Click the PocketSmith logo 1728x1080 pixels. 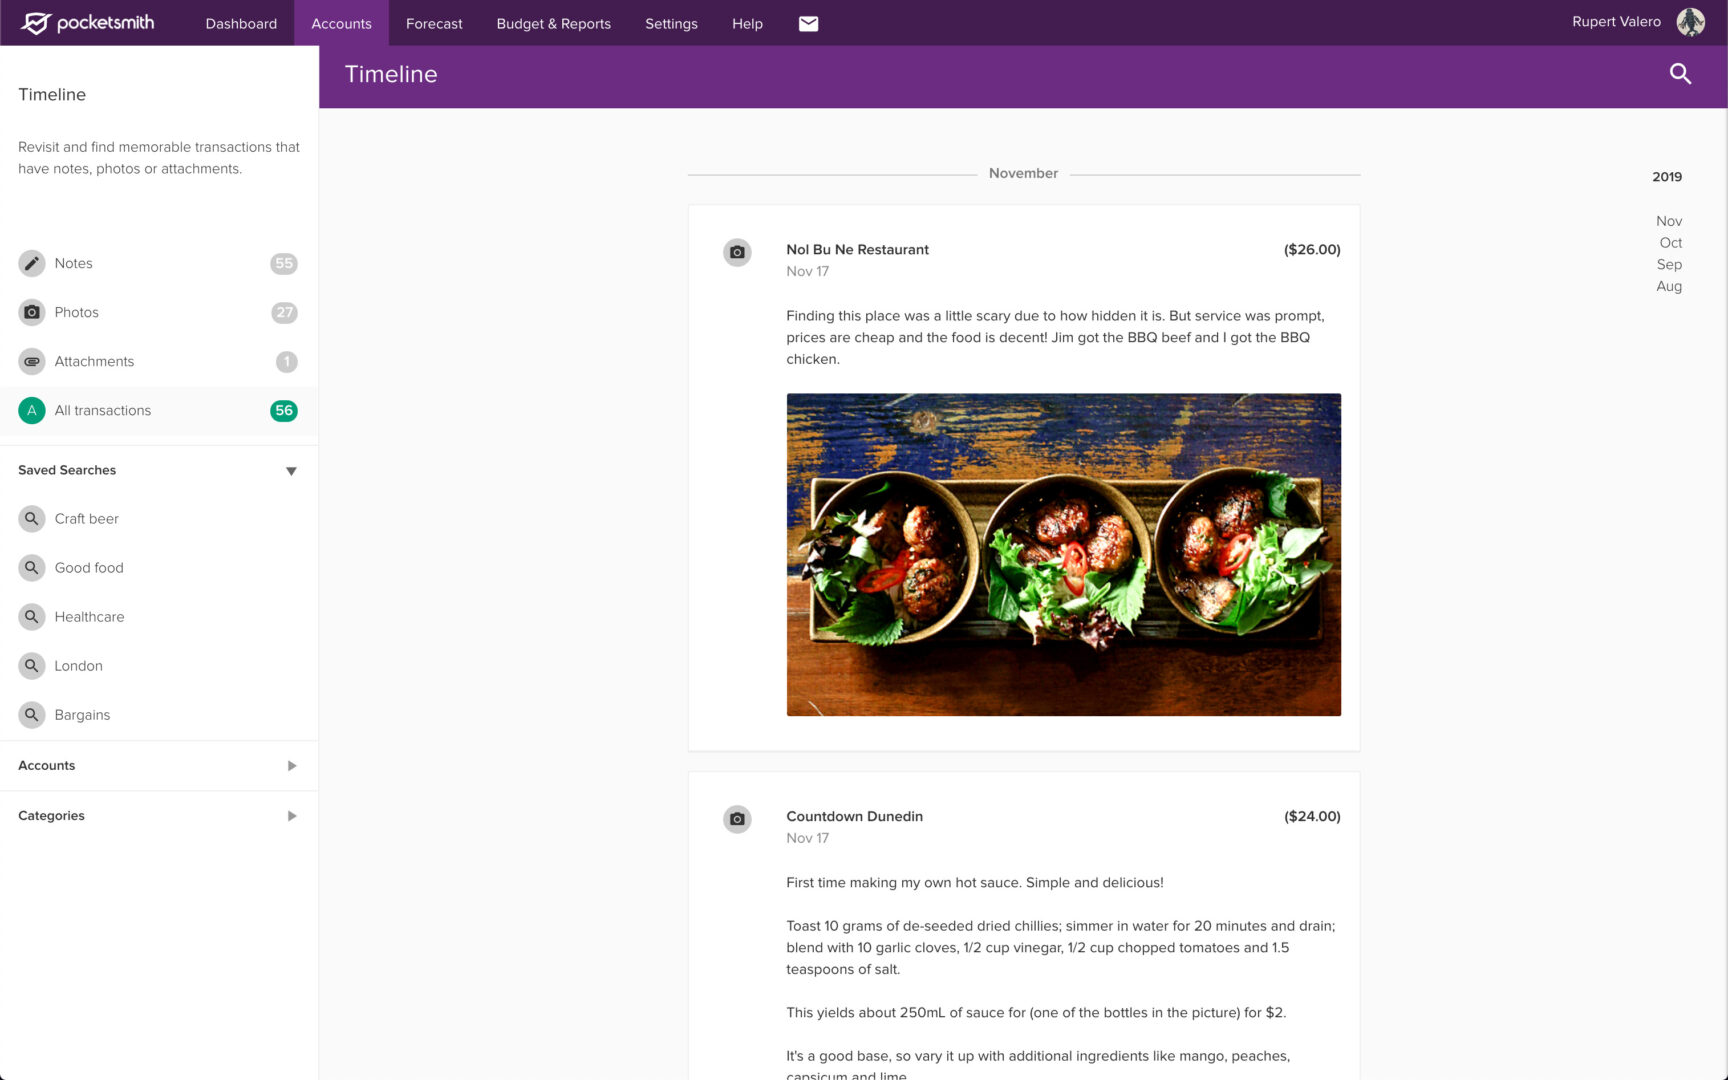coord(87,22)
